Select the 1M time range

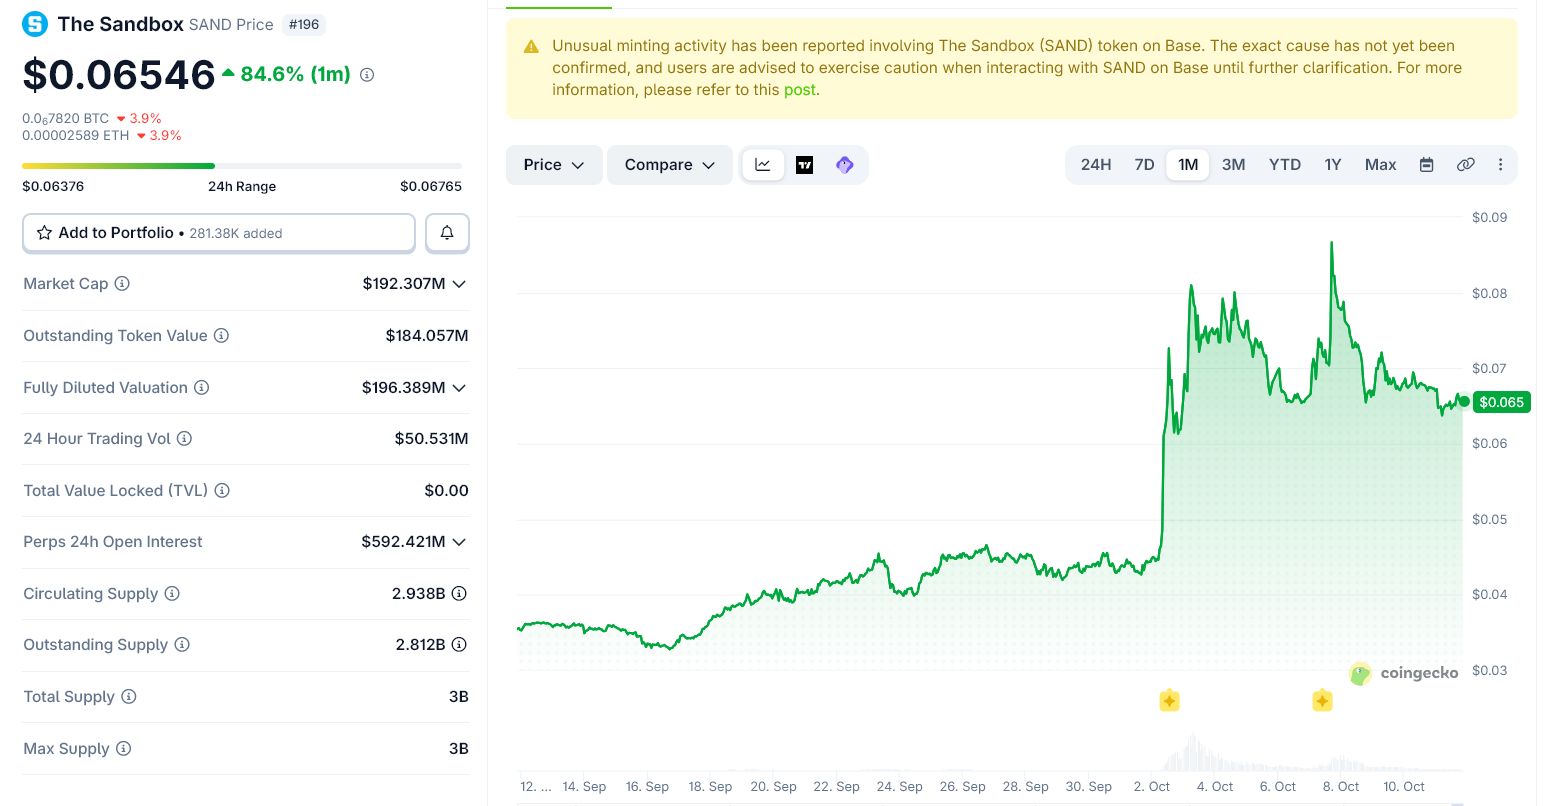[x=1188, y=165]
